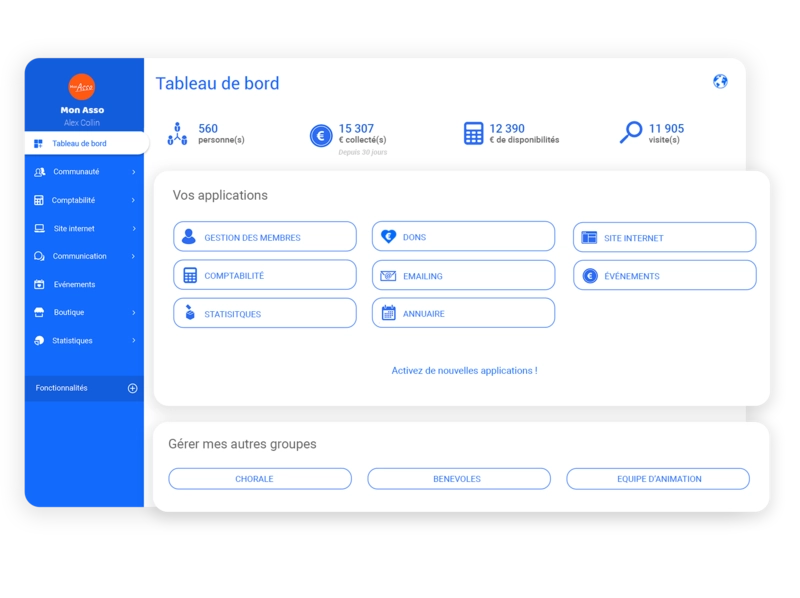Click the Mon Asso organization name
The width and height of the screenshot is (800, 598).
click(x=82, y=110)
